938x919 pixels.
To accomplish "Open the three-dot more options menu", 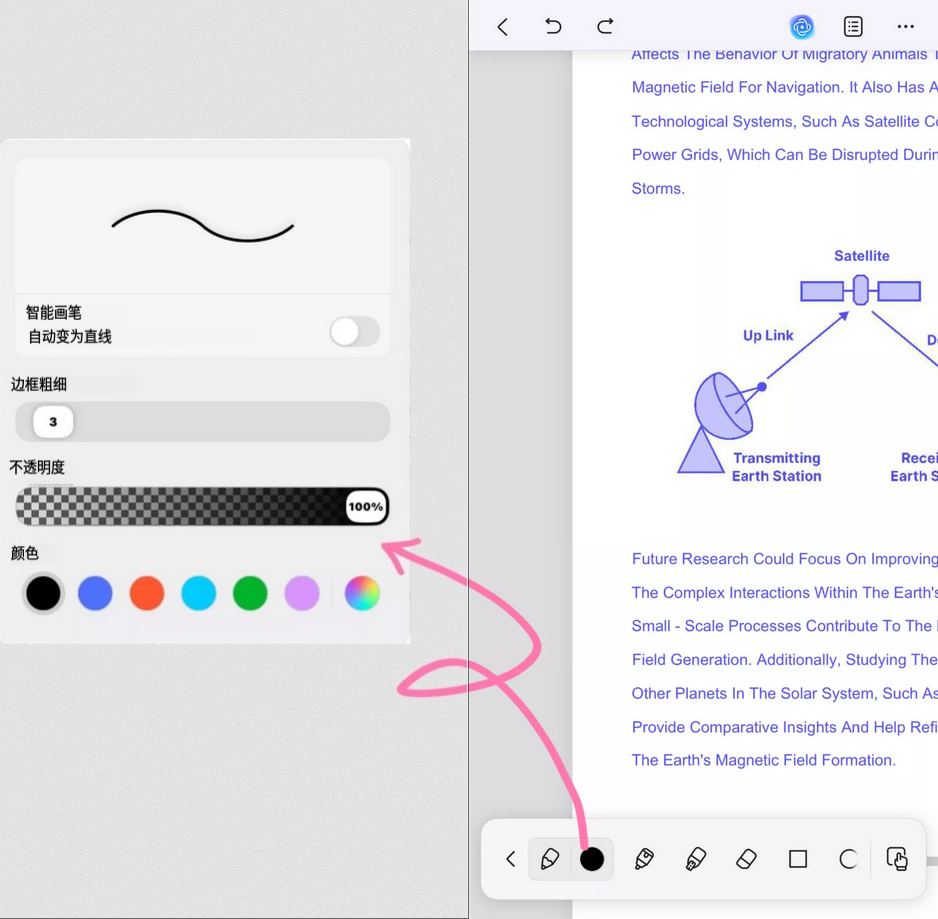I will (905, 27).
